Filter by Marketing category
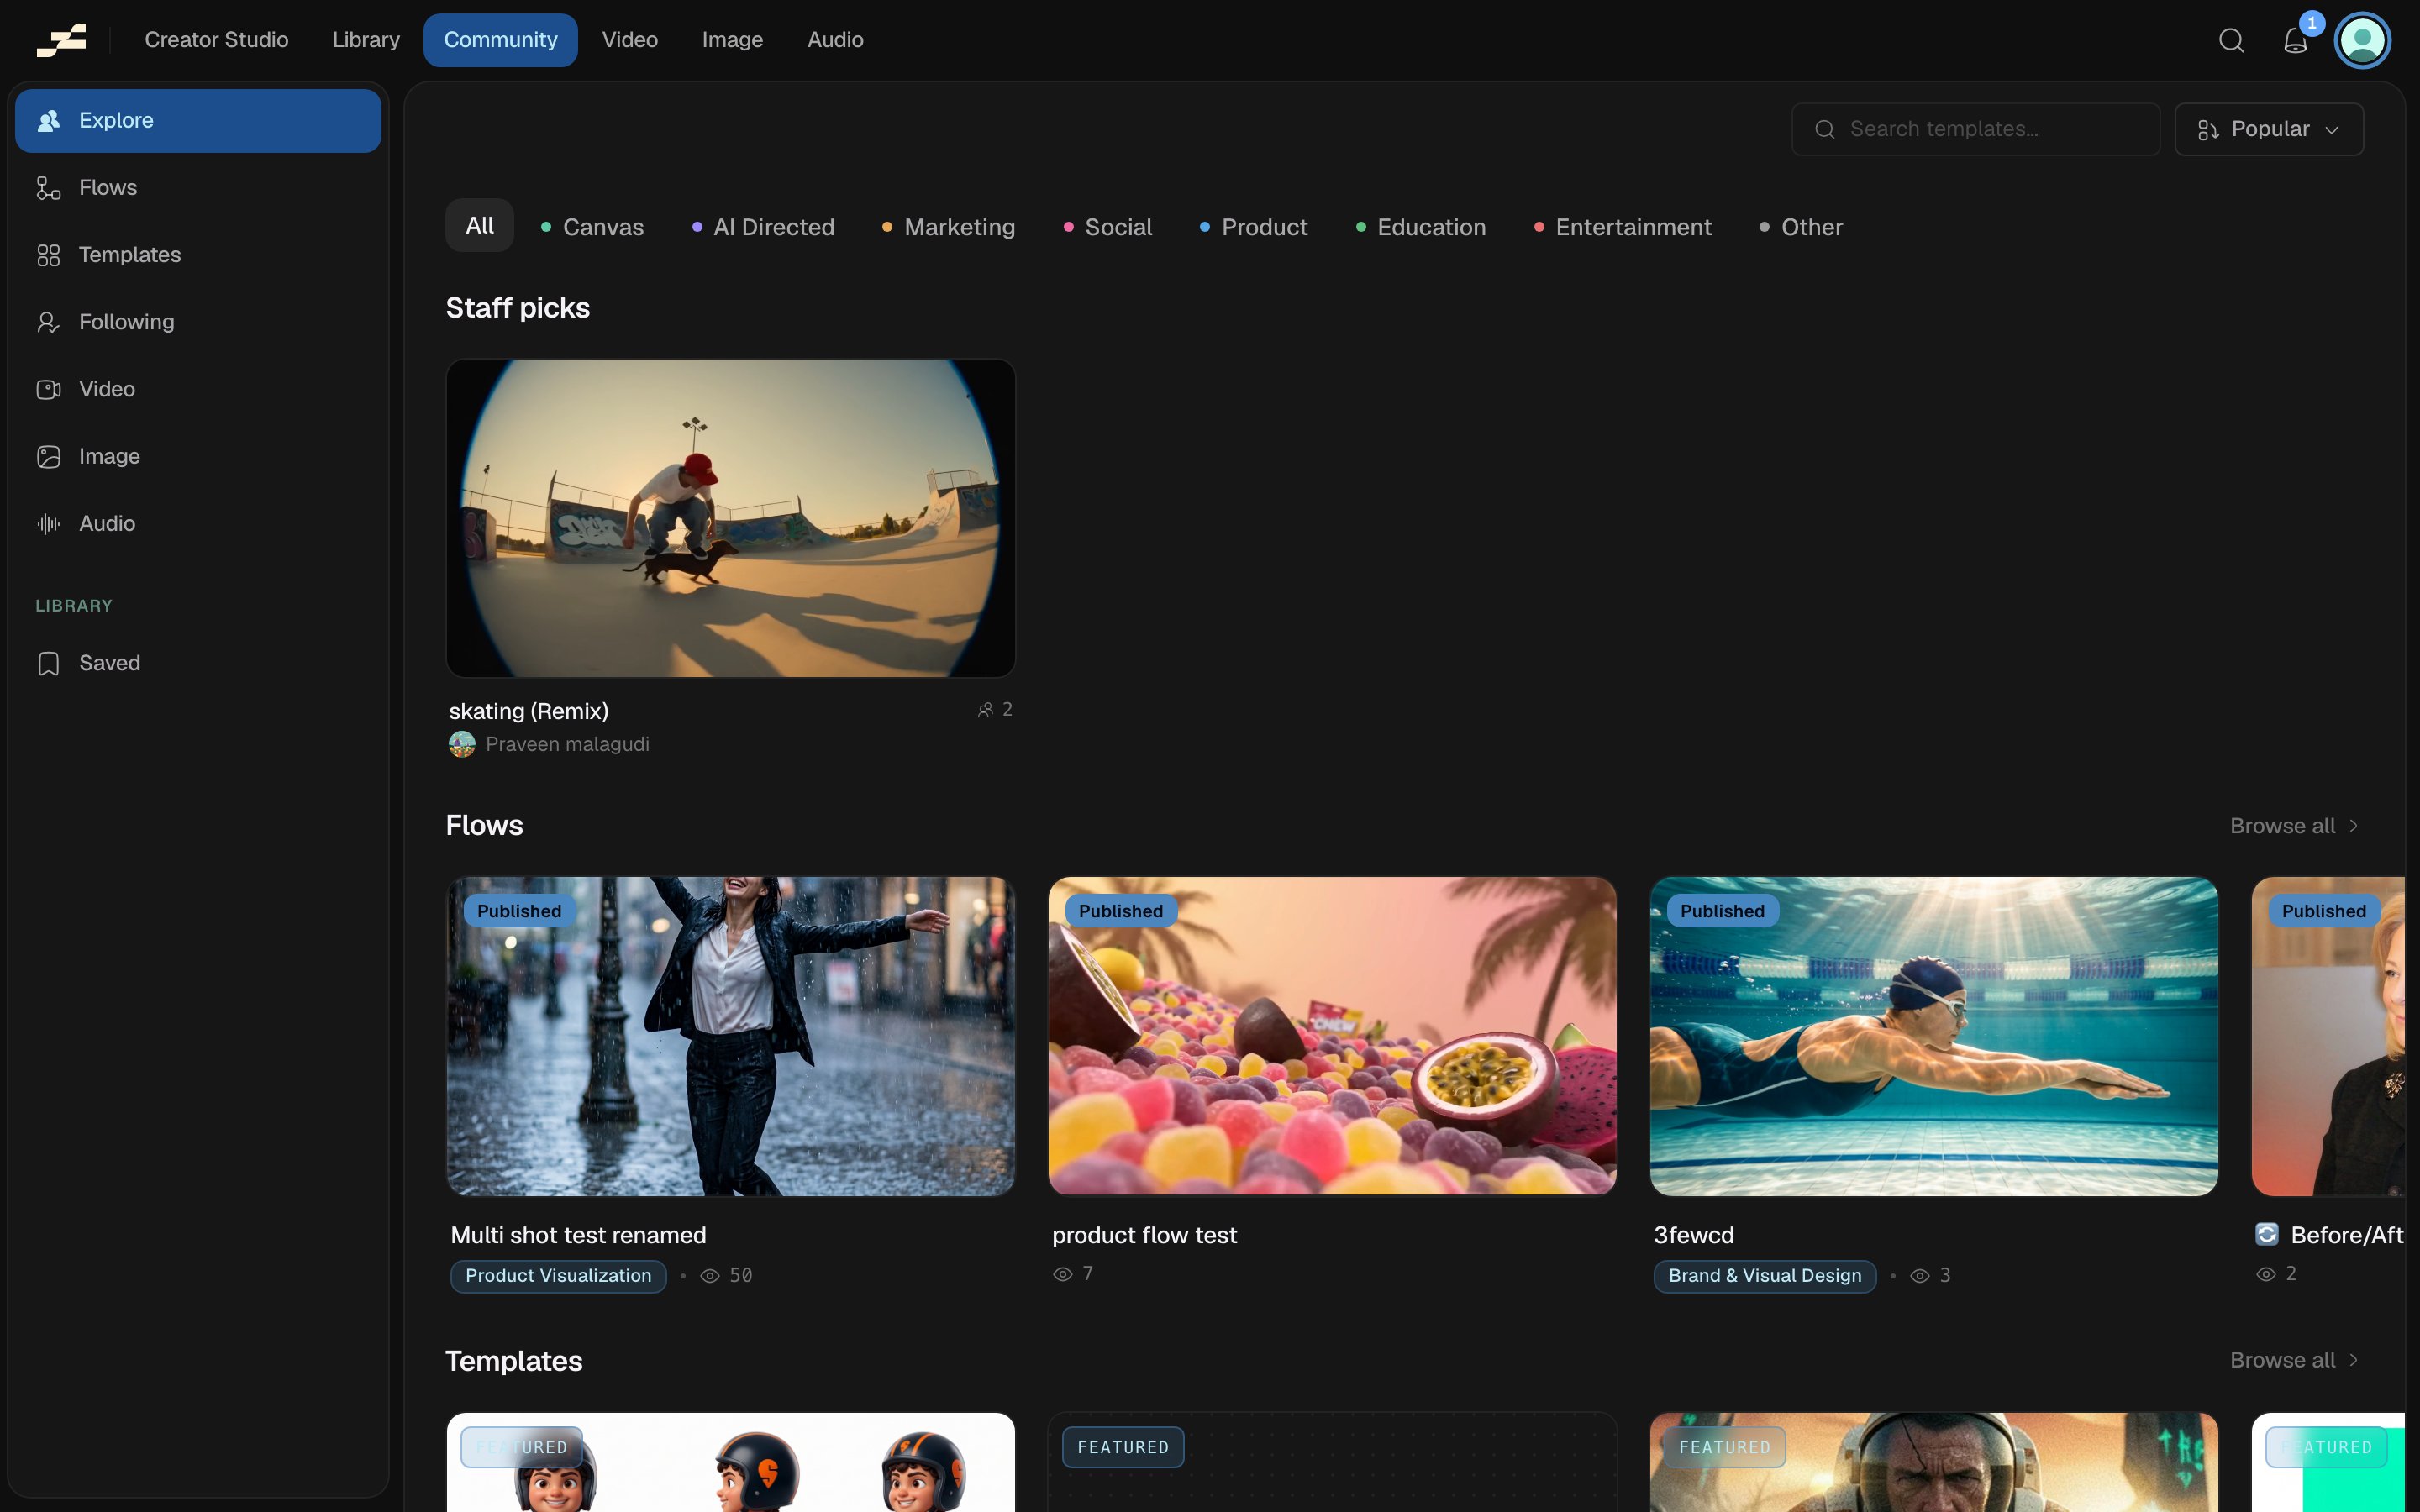Screen dimensions: 2420x1512 948,227
